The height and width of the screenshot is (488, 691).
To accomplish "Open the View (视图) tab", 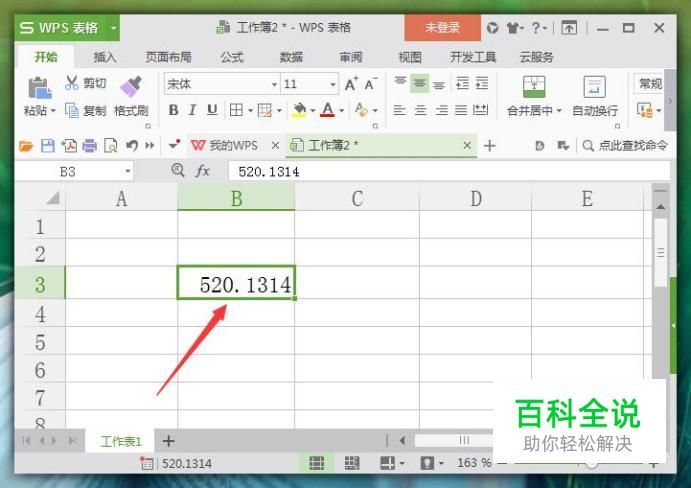I will (410, 57).
